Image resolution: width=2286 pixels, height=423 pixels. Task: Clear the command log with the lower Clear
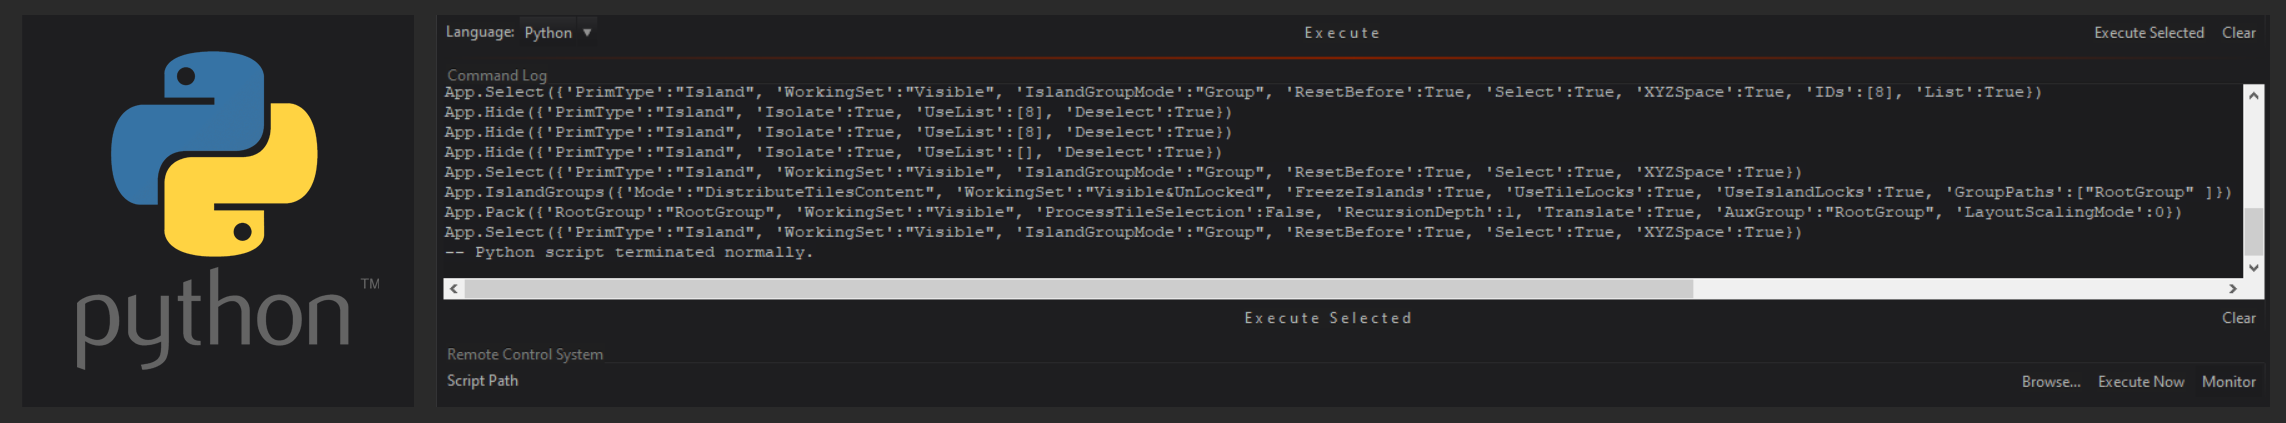(2238, 318)
